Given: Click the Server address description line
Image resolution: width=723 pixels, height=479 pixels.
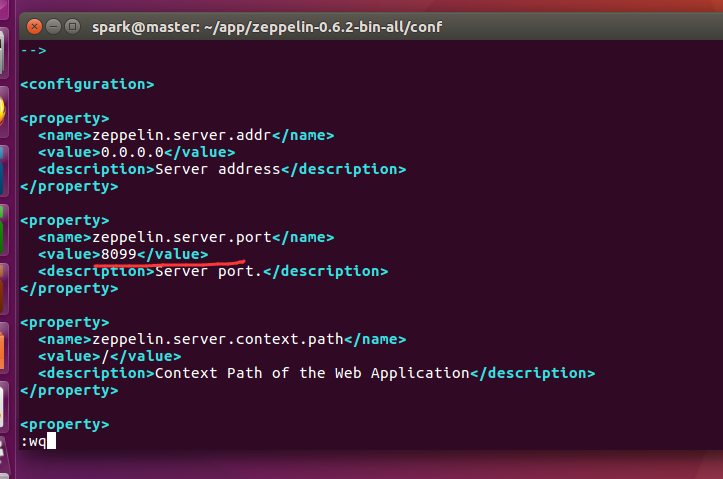Looking at the screenshot, I should pos(222,169).
